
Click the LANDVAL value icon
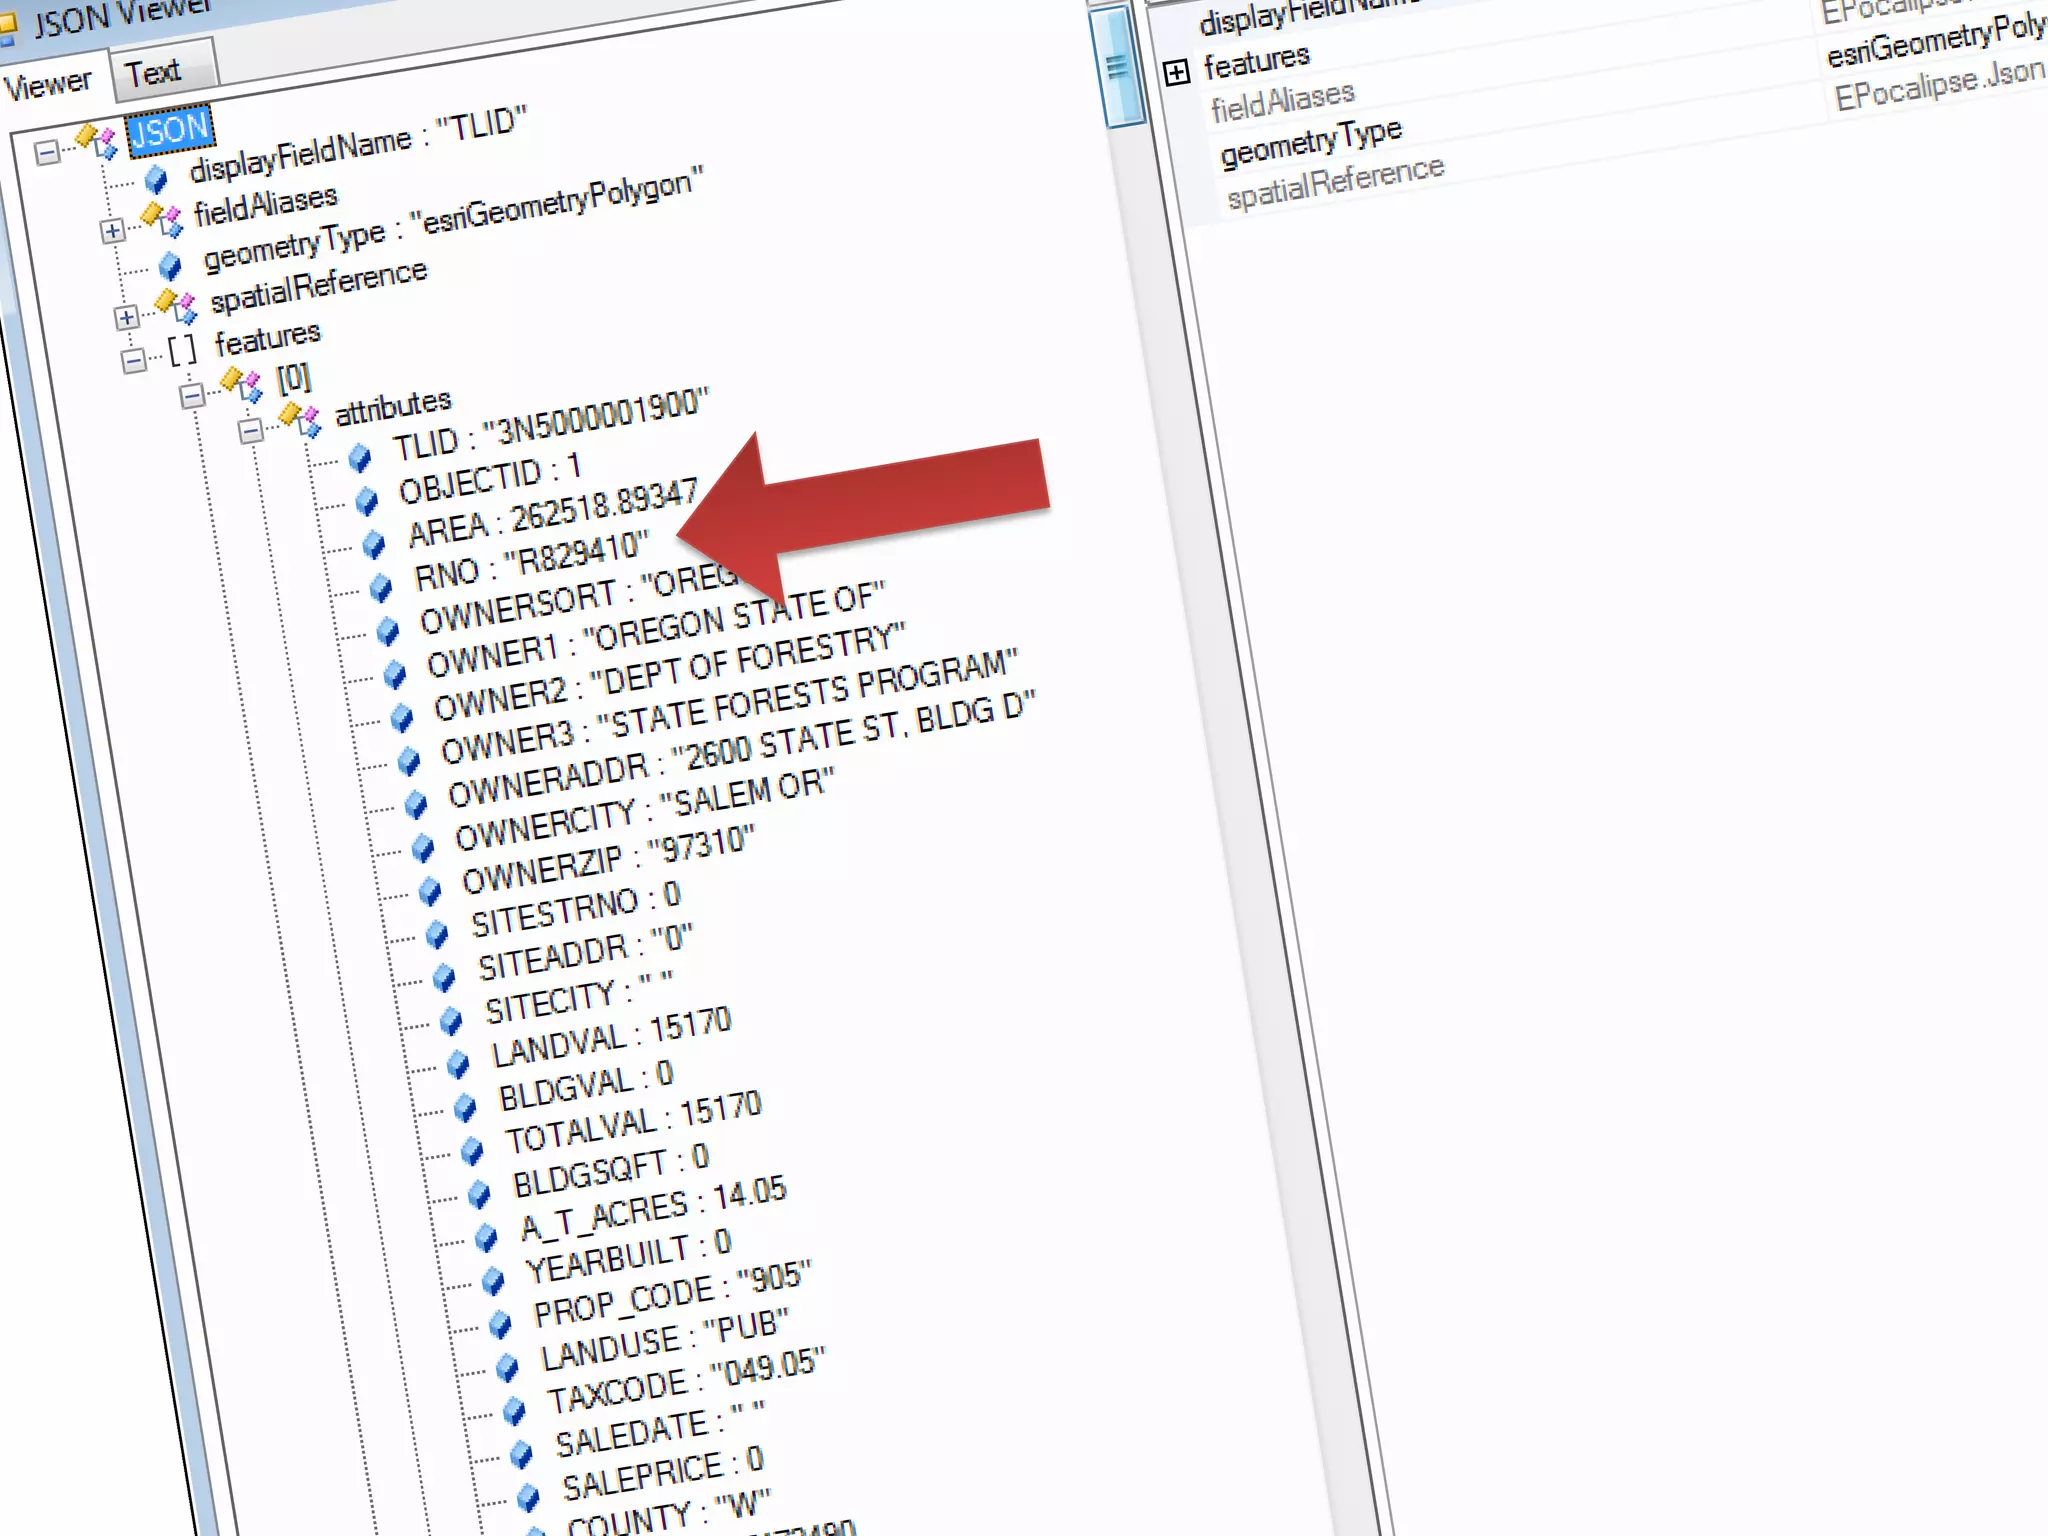point(458,1064)
